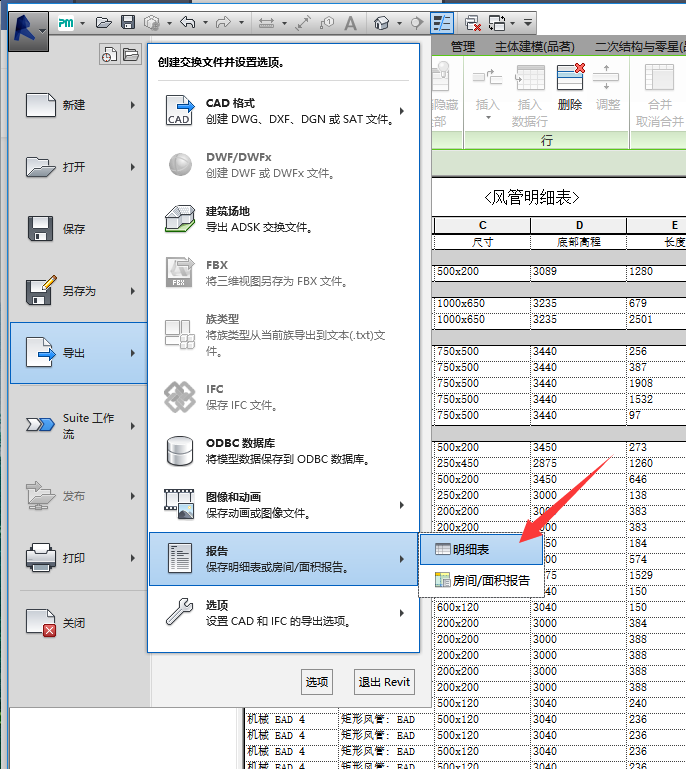Open the Default 3D View house icon
Image resolution: width=686 pixels, height=769 pixels.
click(381, 23)
